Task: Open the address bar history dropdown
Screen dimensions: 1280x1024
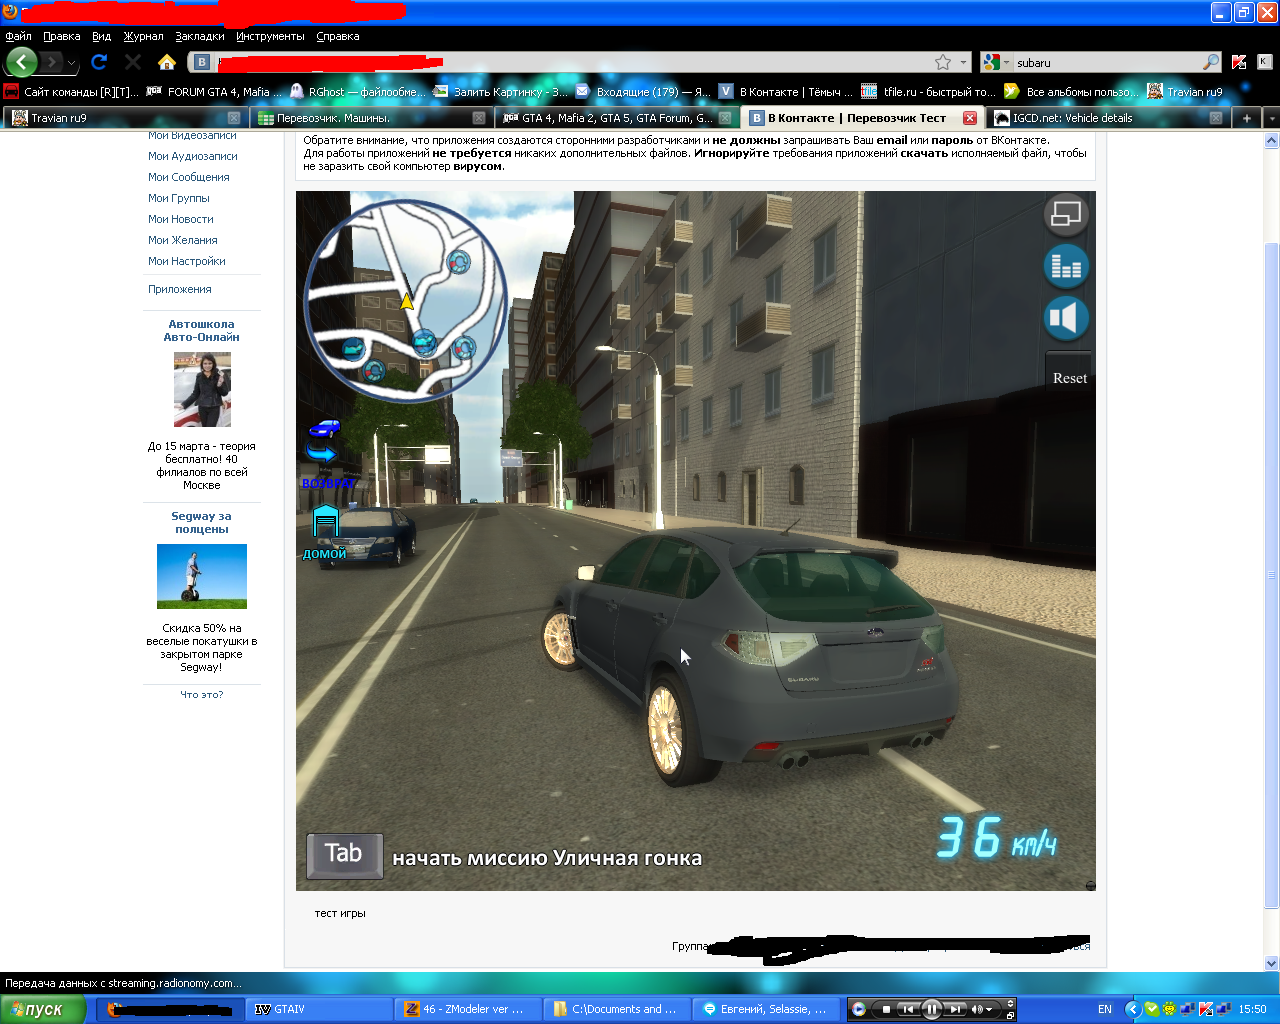Action: pyautogui.click(x=964, y=62)
